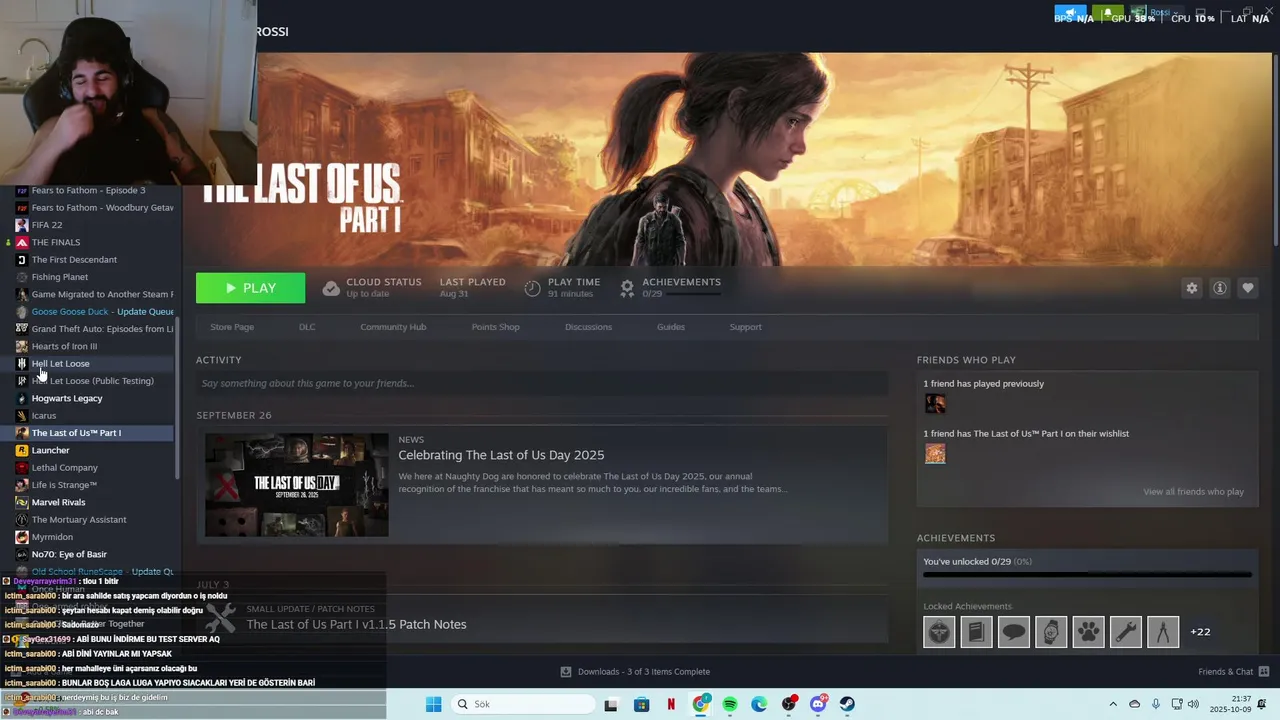
Task: Show hidden system tray icons
Action: pyautogui.click(x=1113, y=704)
